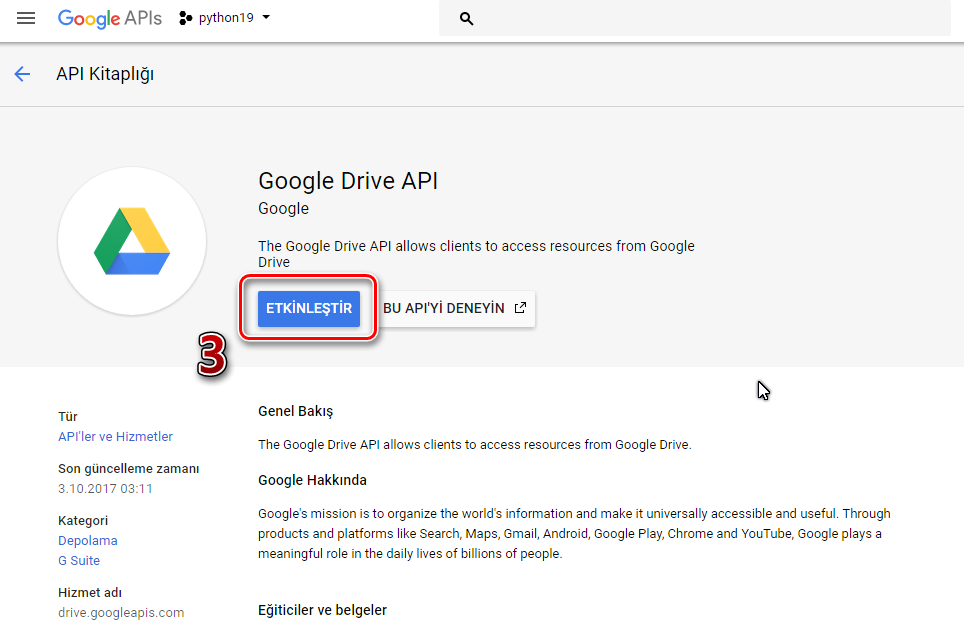Click the Tür label
964x632 pixels.
(x=68, y=417)
